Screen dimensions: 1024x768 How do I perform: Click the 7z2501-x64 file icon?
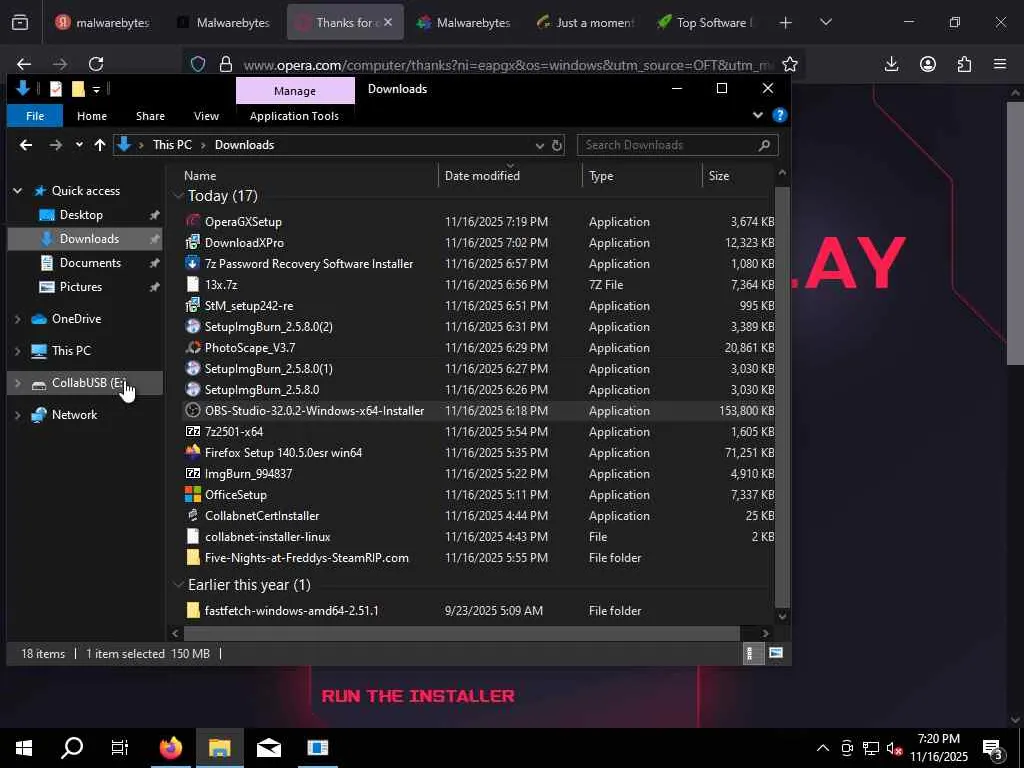pos(192,431)
